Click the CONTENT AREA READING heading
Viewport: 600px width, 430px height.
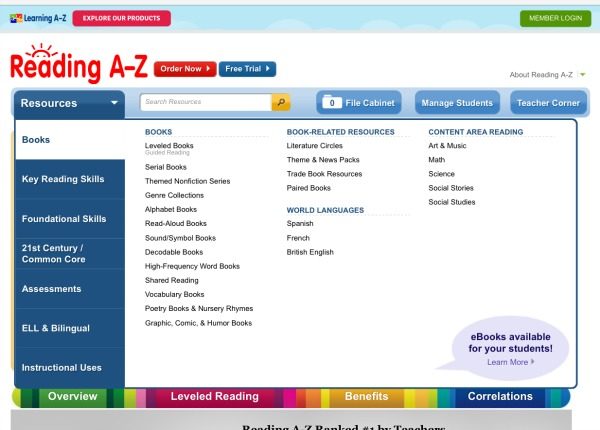(x=476, y=132)
